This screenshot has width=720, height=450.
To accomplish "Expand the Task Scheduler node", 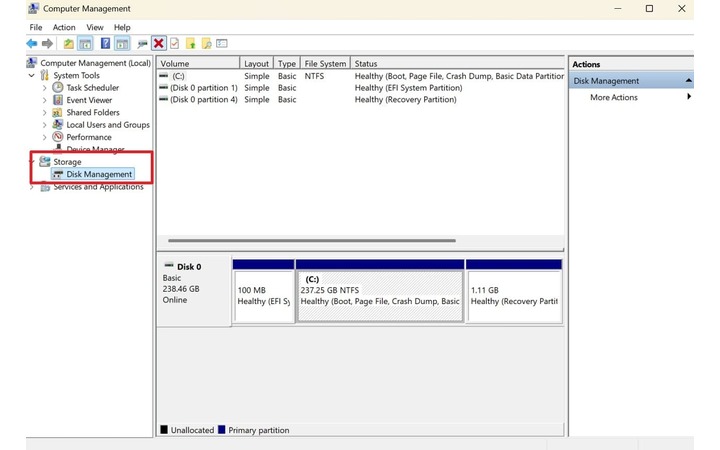I will (x=45, y=88).
